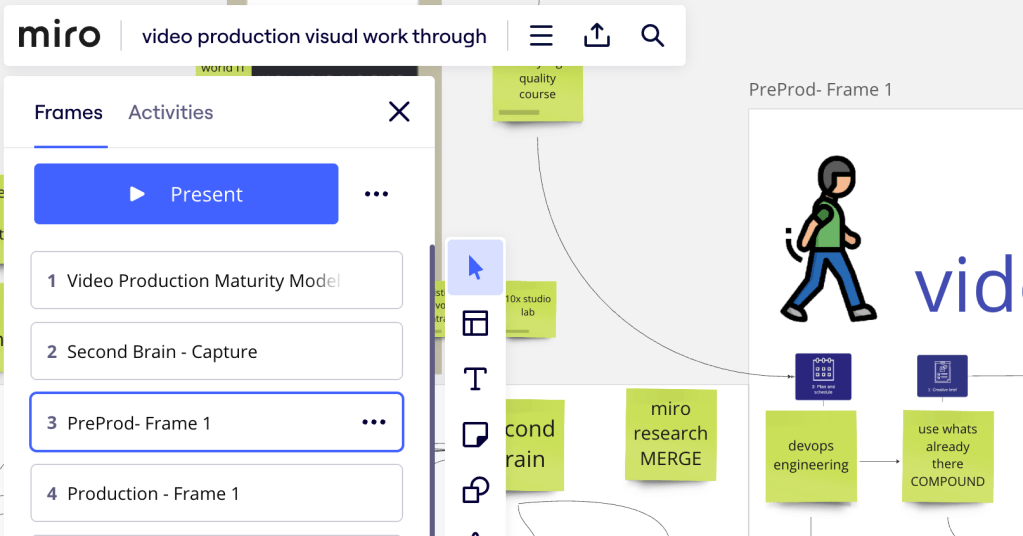
Task: Open the hamburger main menu
Action: point(541,35)
